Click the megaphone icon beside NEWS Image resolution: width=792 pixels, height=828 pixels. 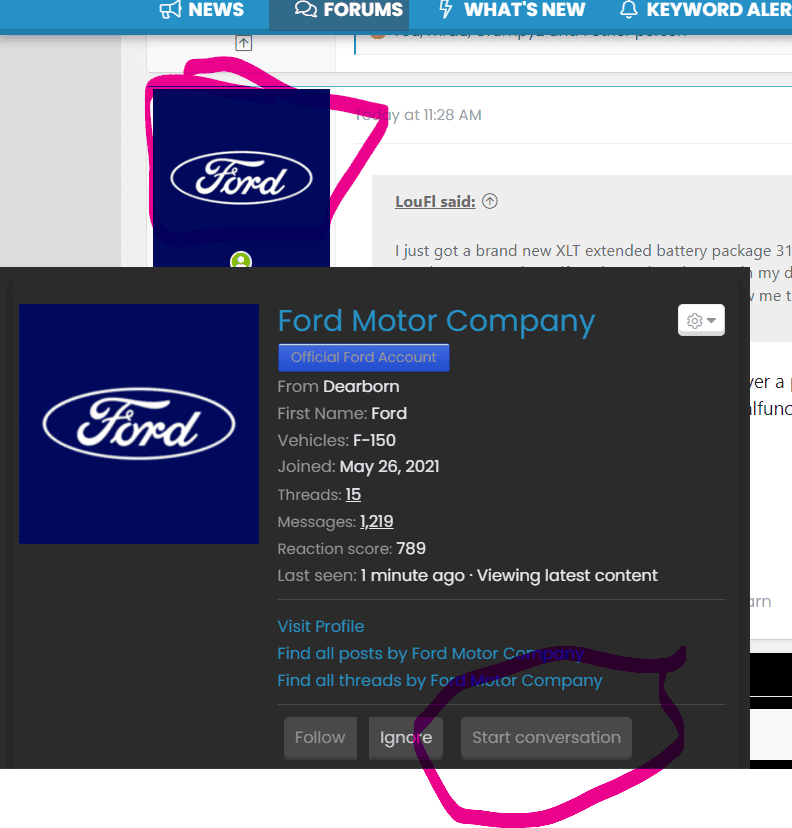tap(170, 10)
